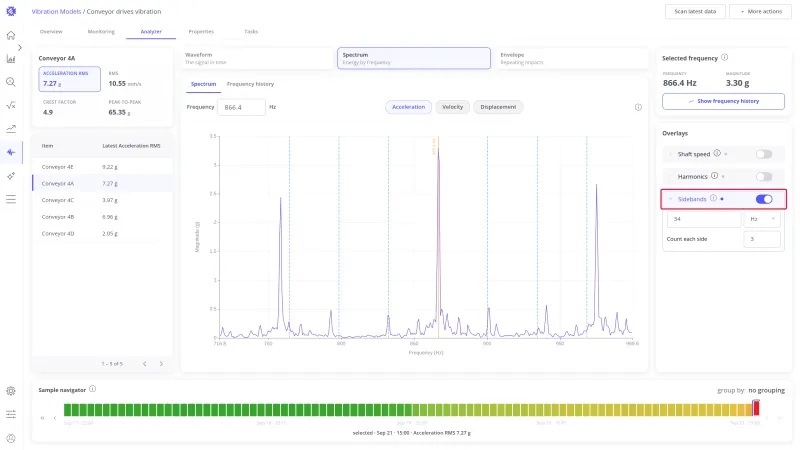Open the sparkles icon in sidebar

click(11, 176)
